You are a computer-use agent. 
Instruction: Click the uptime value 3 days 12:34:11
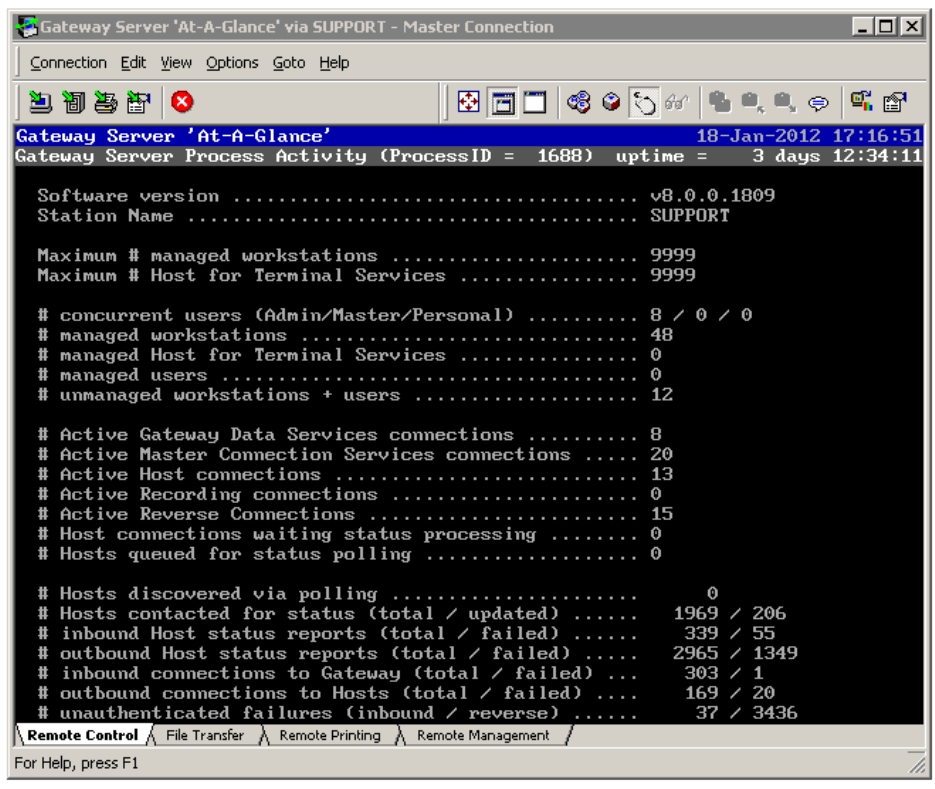pyautogui.click(x=837, y=156)
